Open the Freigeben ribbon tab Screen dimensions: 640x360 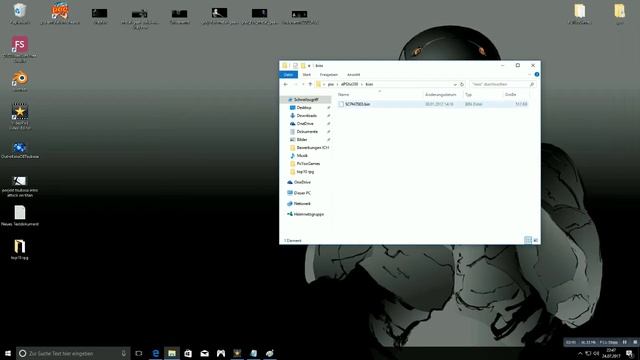tap(329, 75)
